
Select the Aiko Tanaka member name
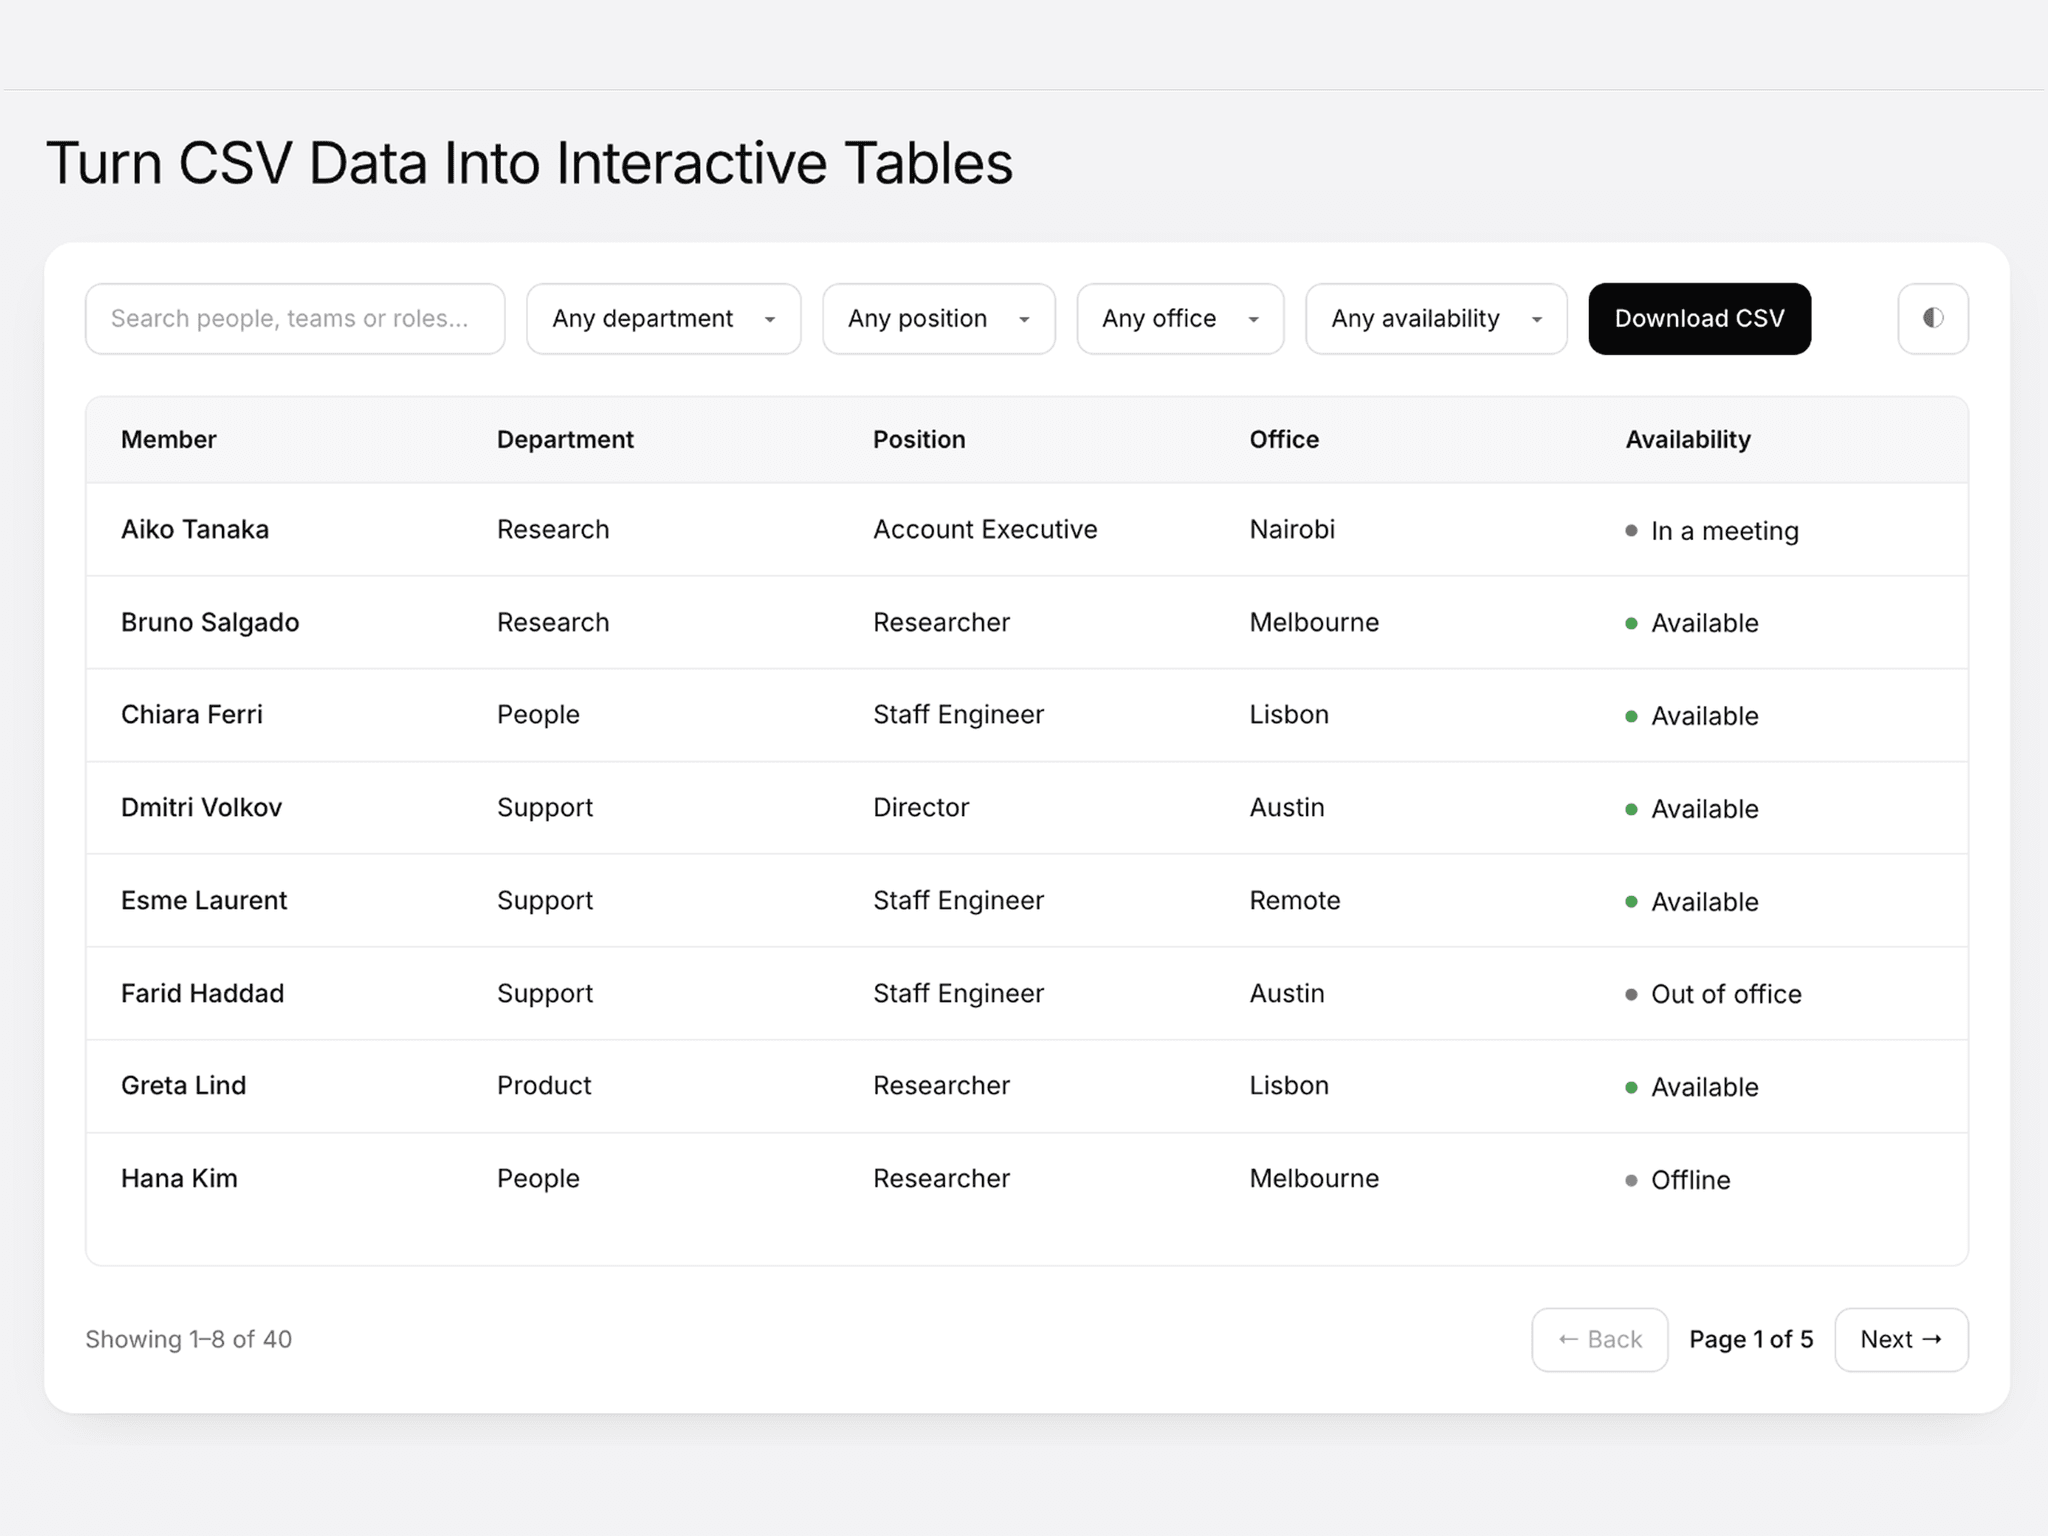click(195, 529)
